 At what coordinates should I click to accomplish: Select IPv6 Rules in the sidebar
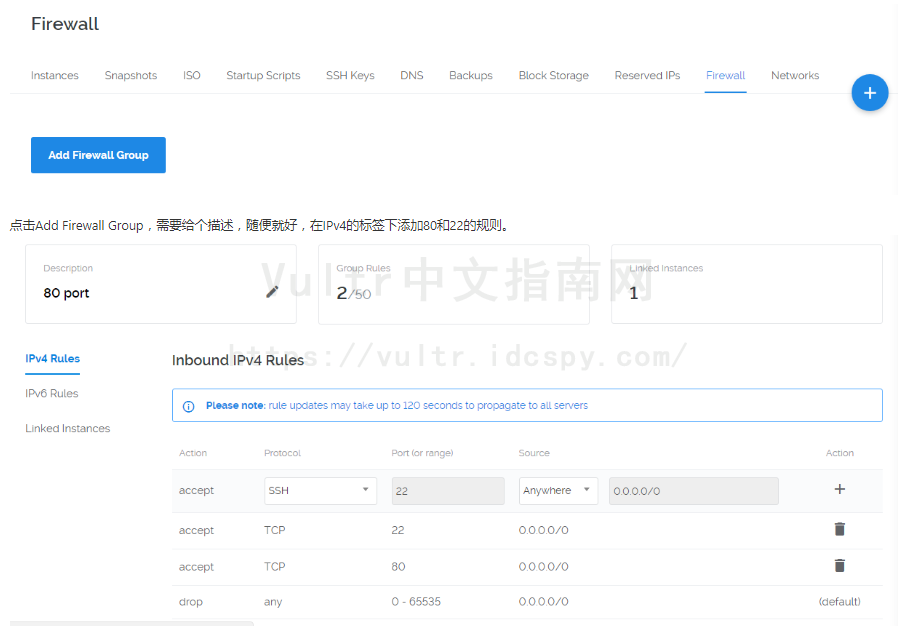click(51, 393)
